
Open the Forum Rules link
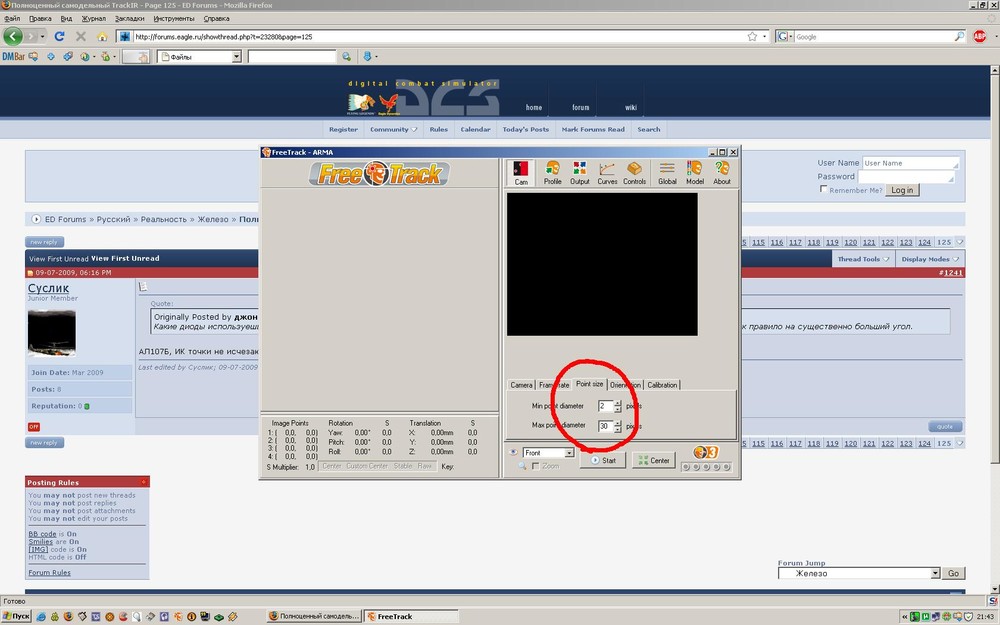coord(49,573)
